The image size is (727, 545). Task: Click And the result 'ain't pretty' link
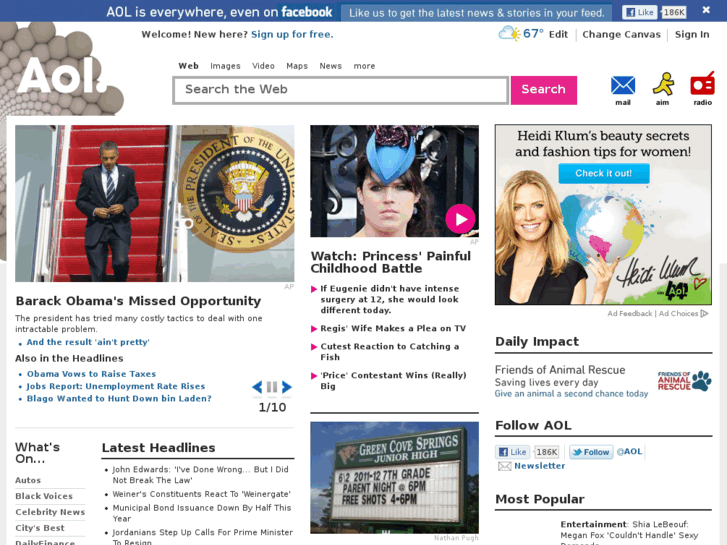pos(88,342)
